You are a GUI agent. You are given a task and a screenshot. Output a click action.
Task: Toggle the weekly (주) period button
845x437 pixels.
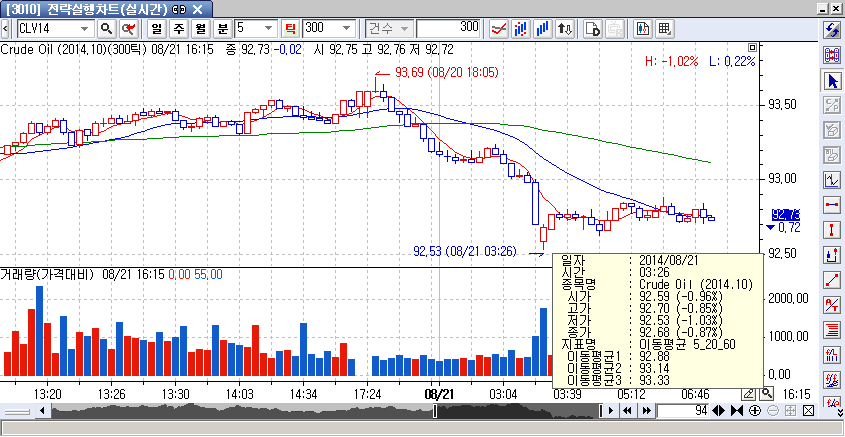click(x=178, y=28)
